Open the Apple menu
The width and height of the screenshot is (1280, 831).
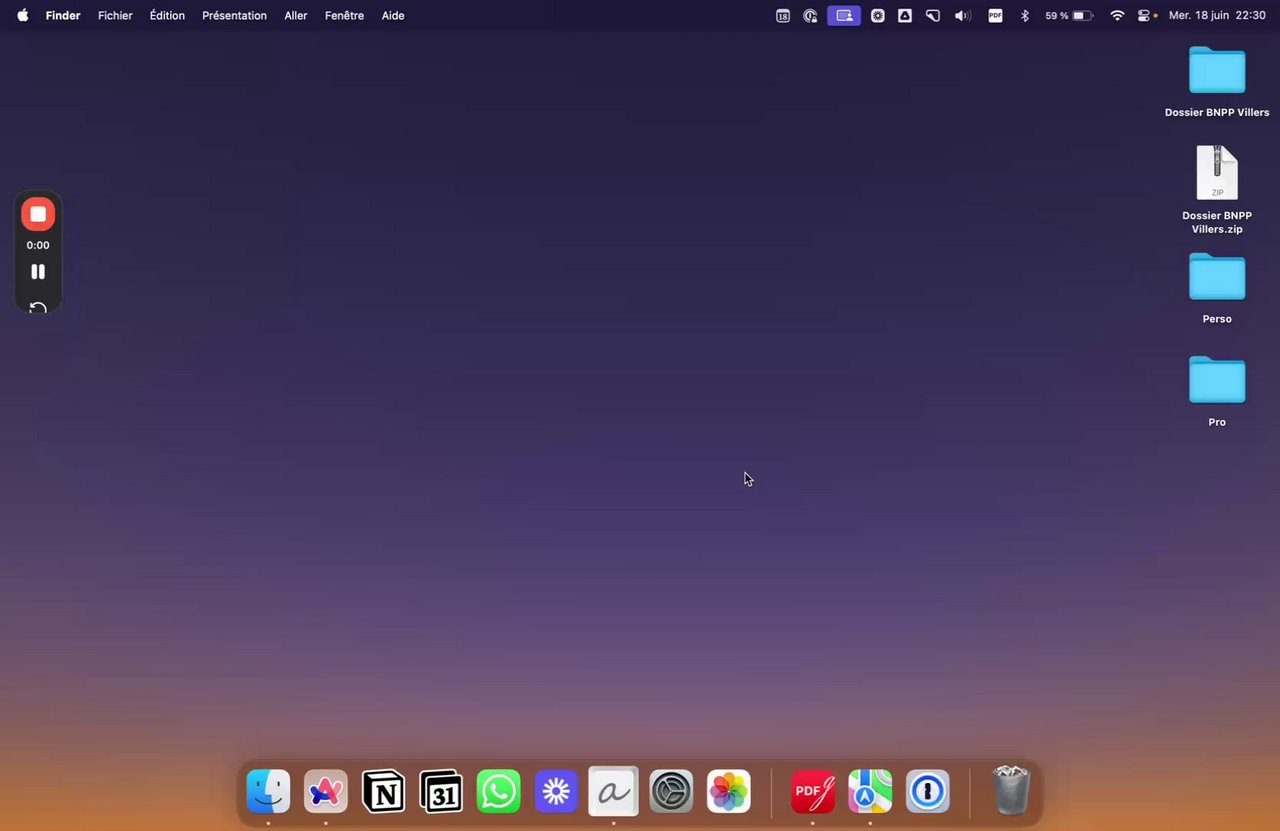[x=22, y=15]
